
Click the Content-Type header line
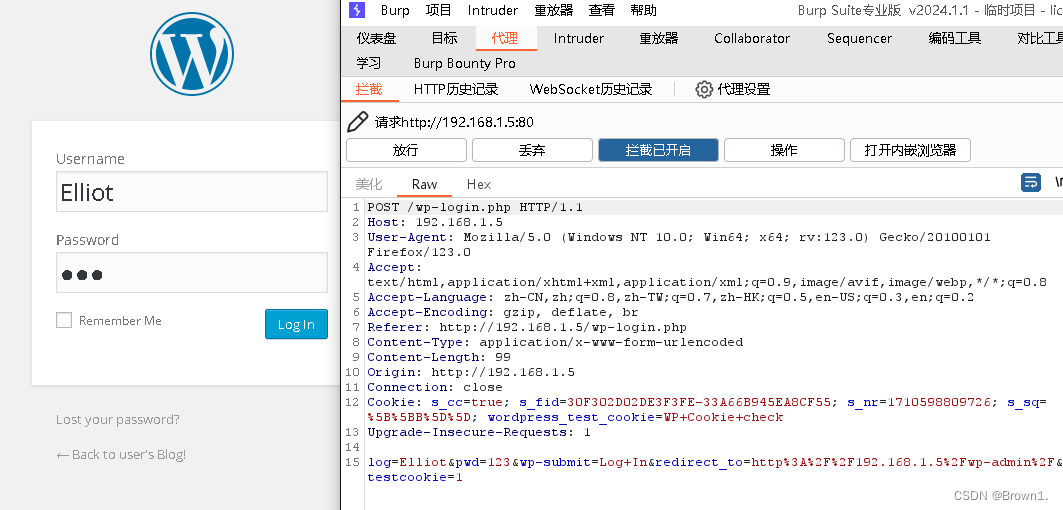555,342
